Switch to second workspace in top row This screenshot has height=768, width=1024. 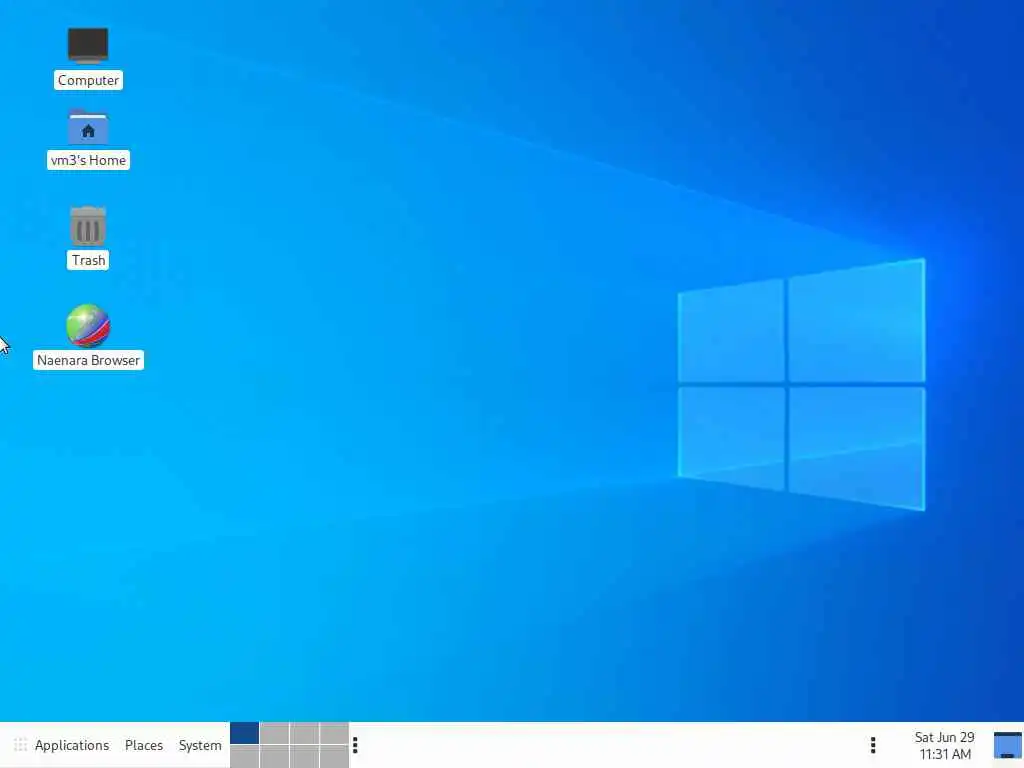click(274, 733)
